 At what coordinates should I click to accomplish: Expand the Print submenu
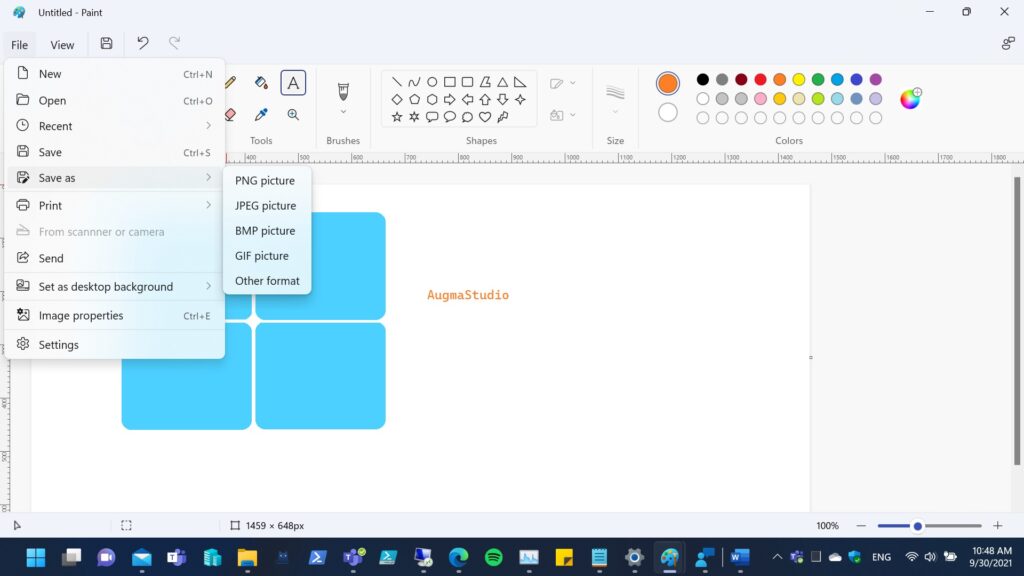pyautogui.click(x=112, y=205)
